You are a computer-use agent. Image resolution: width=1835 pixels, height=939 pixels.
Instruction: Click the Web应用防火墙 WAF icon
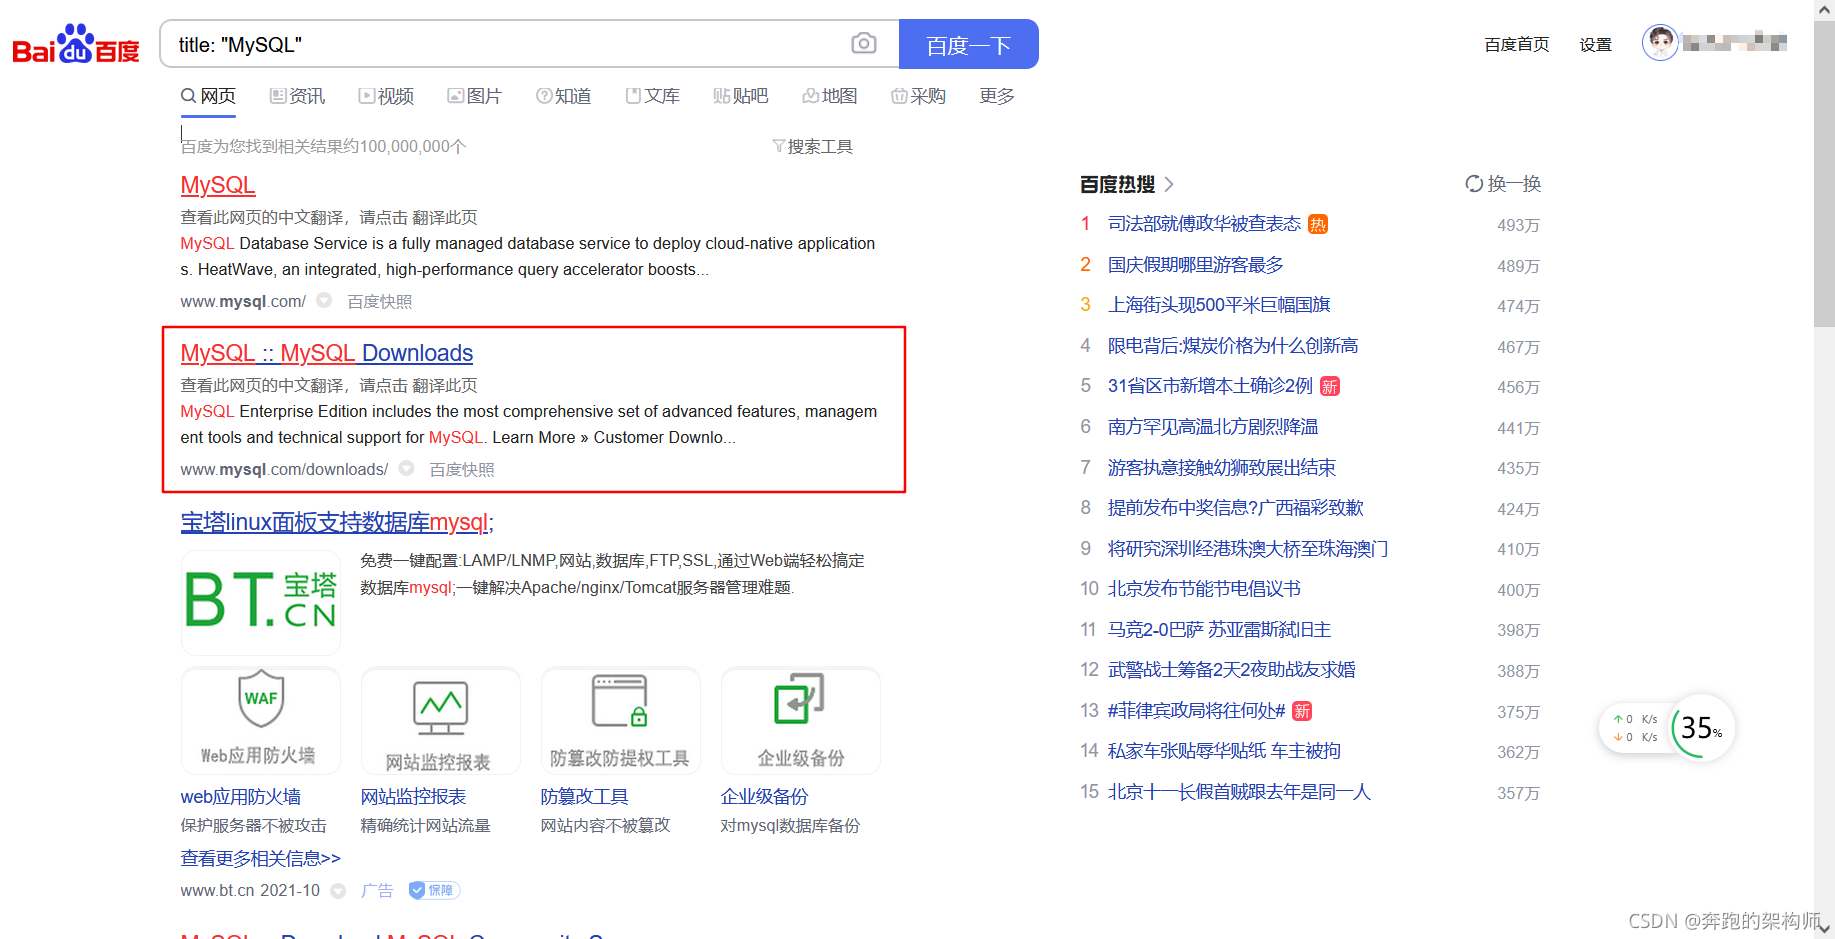[x=261, y=720]
